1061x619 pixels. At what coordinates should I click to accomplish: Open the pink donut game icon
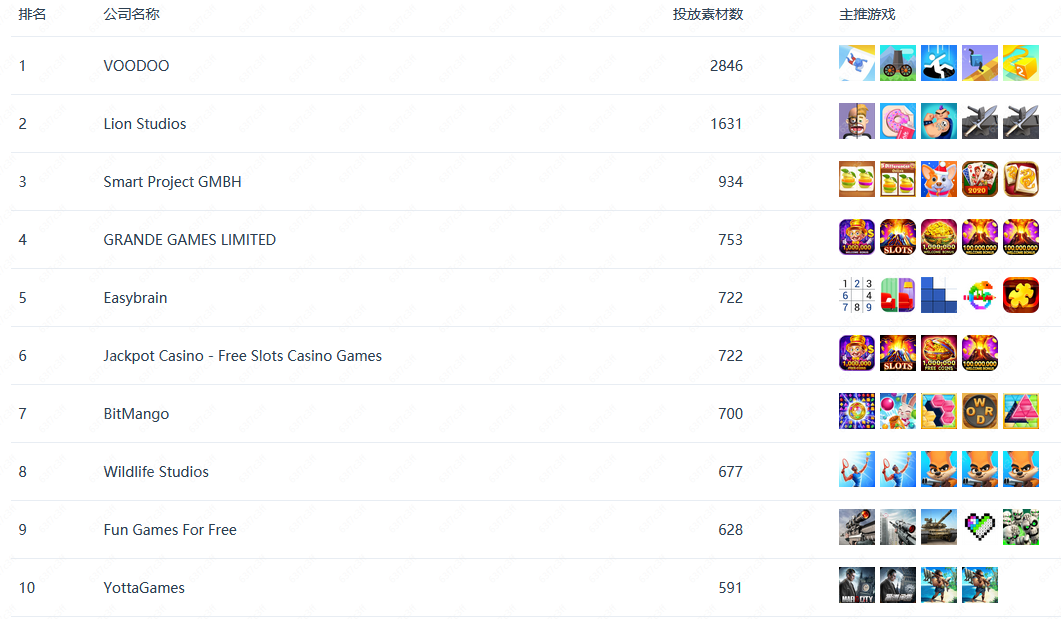pyautogui.click(x=898, y=121)
